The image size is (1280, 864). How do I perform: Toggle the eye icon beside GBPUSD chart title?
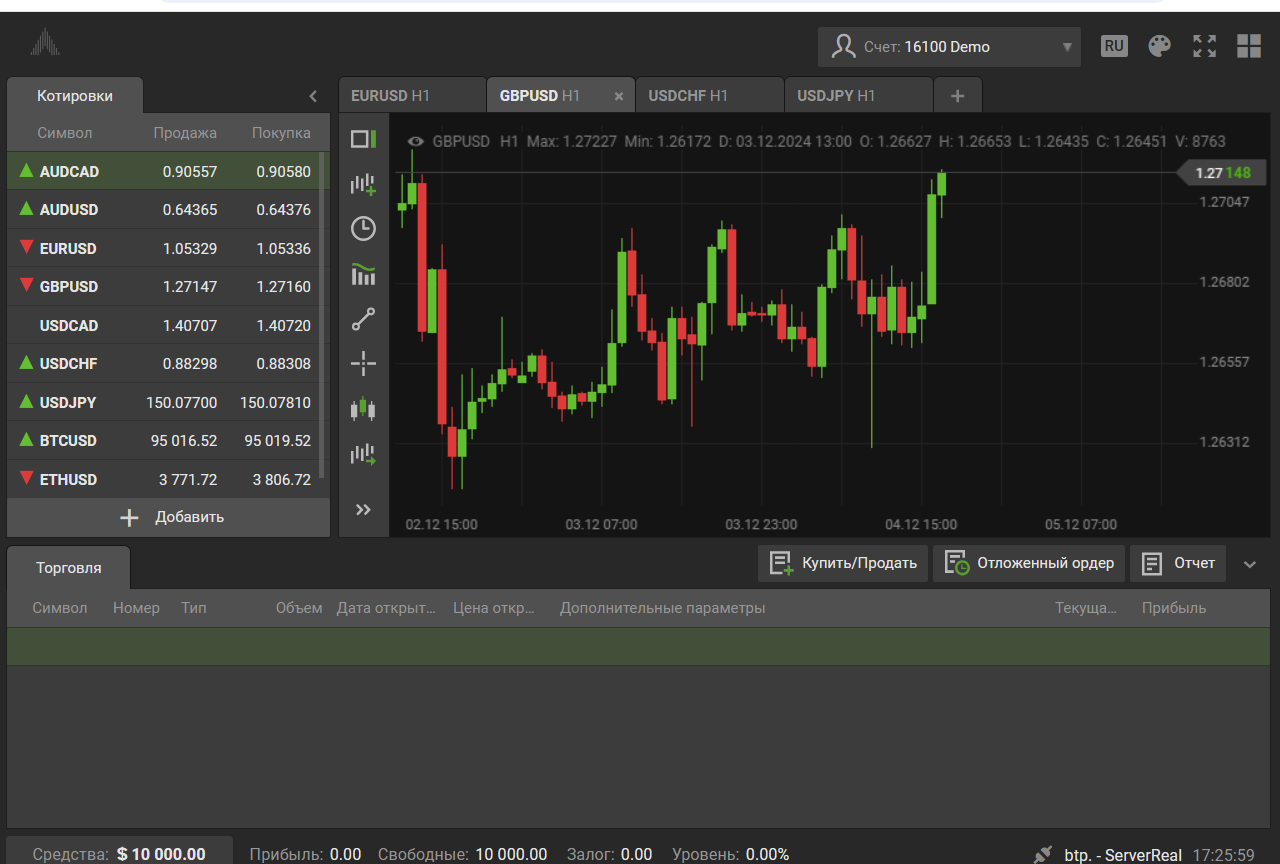[x=416, y=142]
